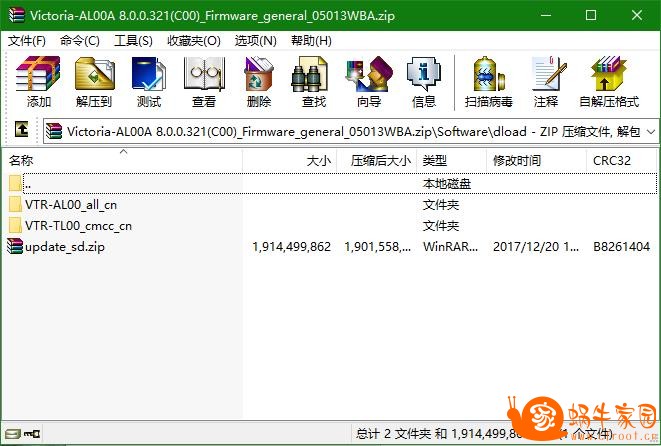
Task: Click the 扫描病毒 (Virus Scan) toolbar icon
Action: point(489,74)
